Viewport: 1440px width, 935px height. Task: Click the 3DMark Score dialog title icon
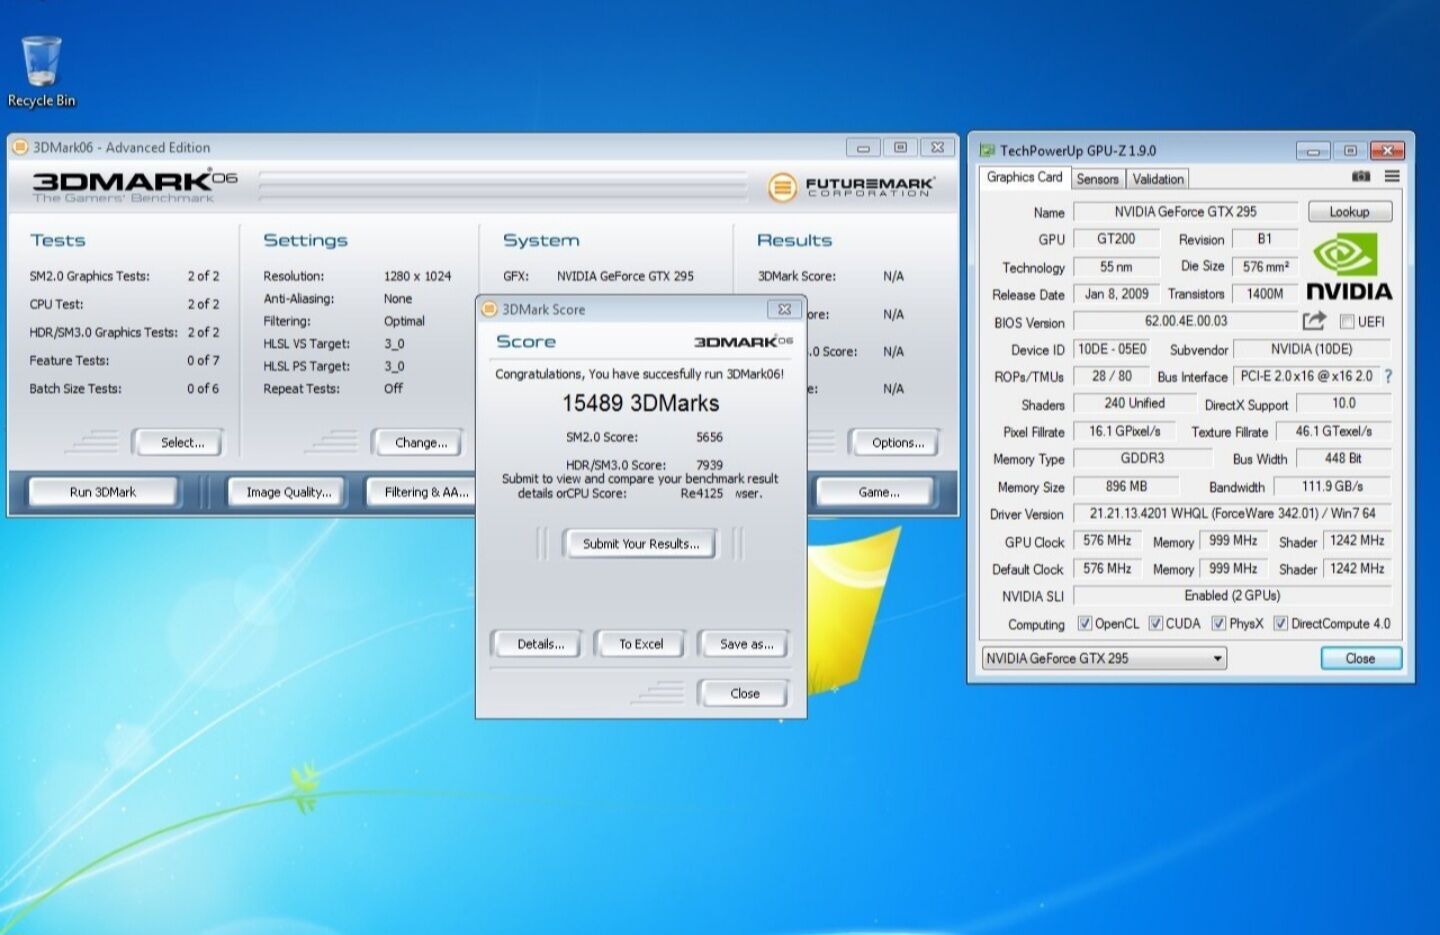tap(489, 309)
